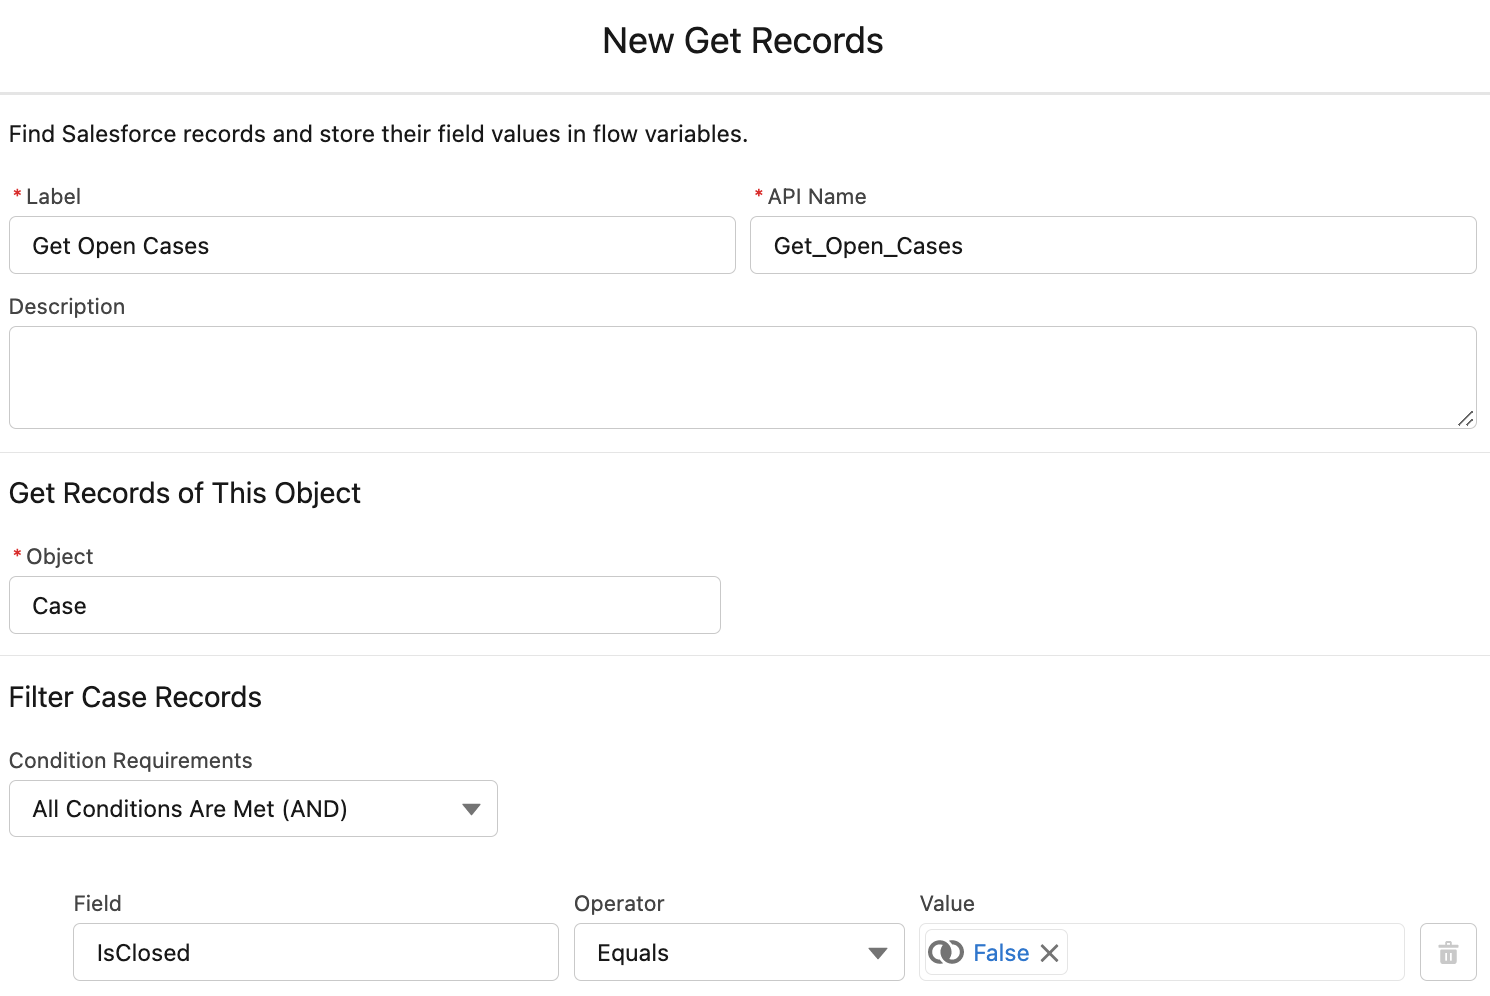Click the Condition Requirements label
This screenshot has height=996, width=1490.
click(131, 761)
